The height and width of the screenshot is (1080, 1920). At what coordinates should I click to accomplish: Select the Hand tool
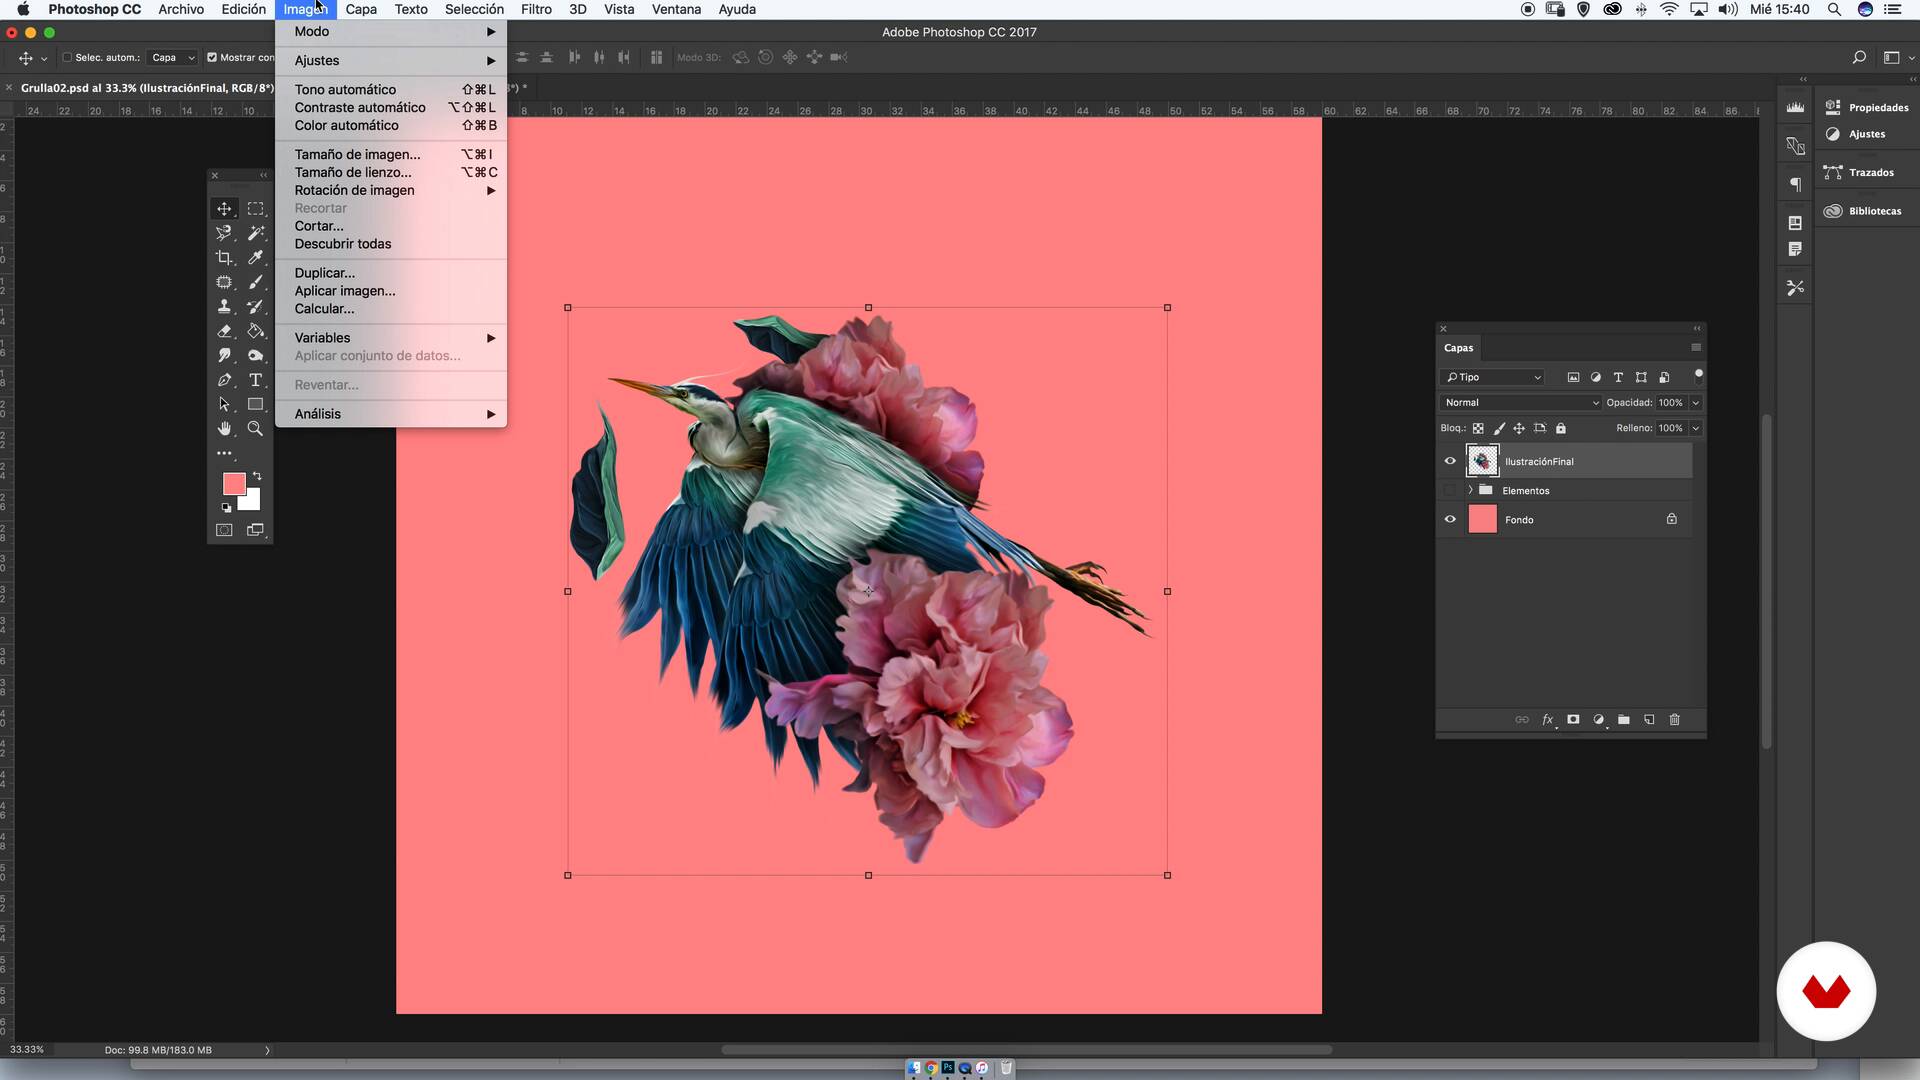pos(224,429)
